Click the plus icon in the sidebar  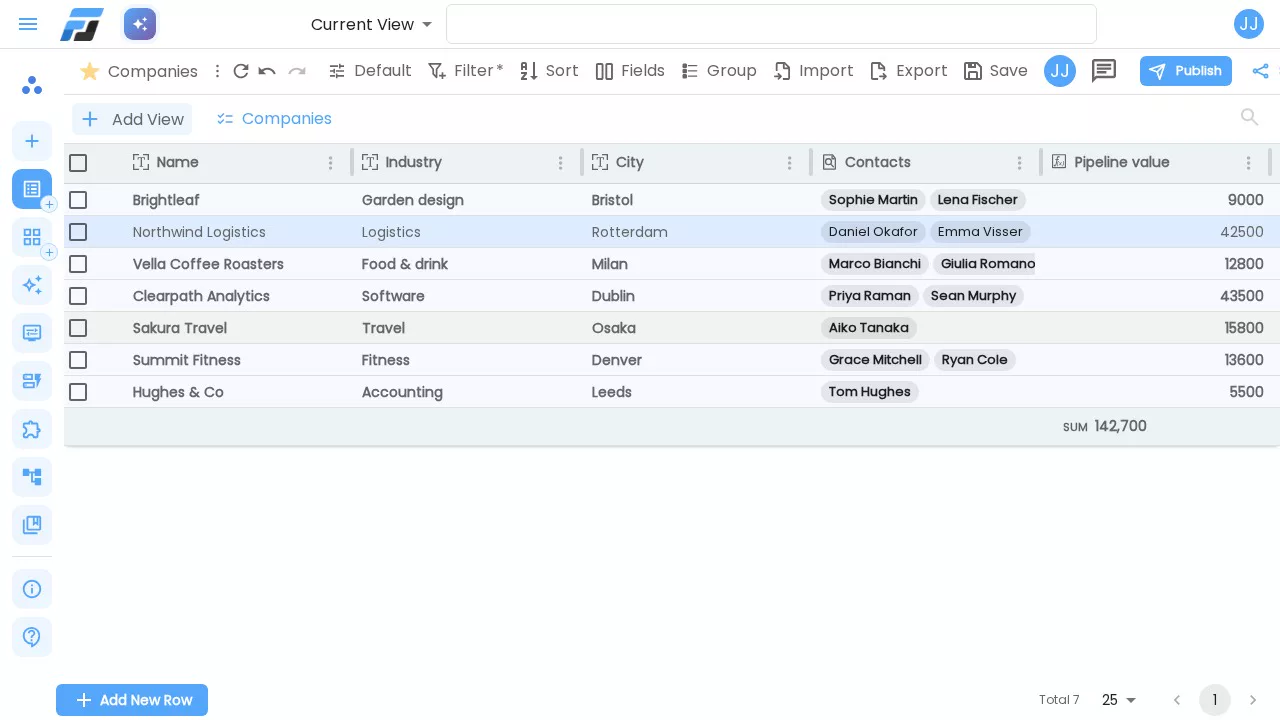pyautogui.click(x=32, y=141)
